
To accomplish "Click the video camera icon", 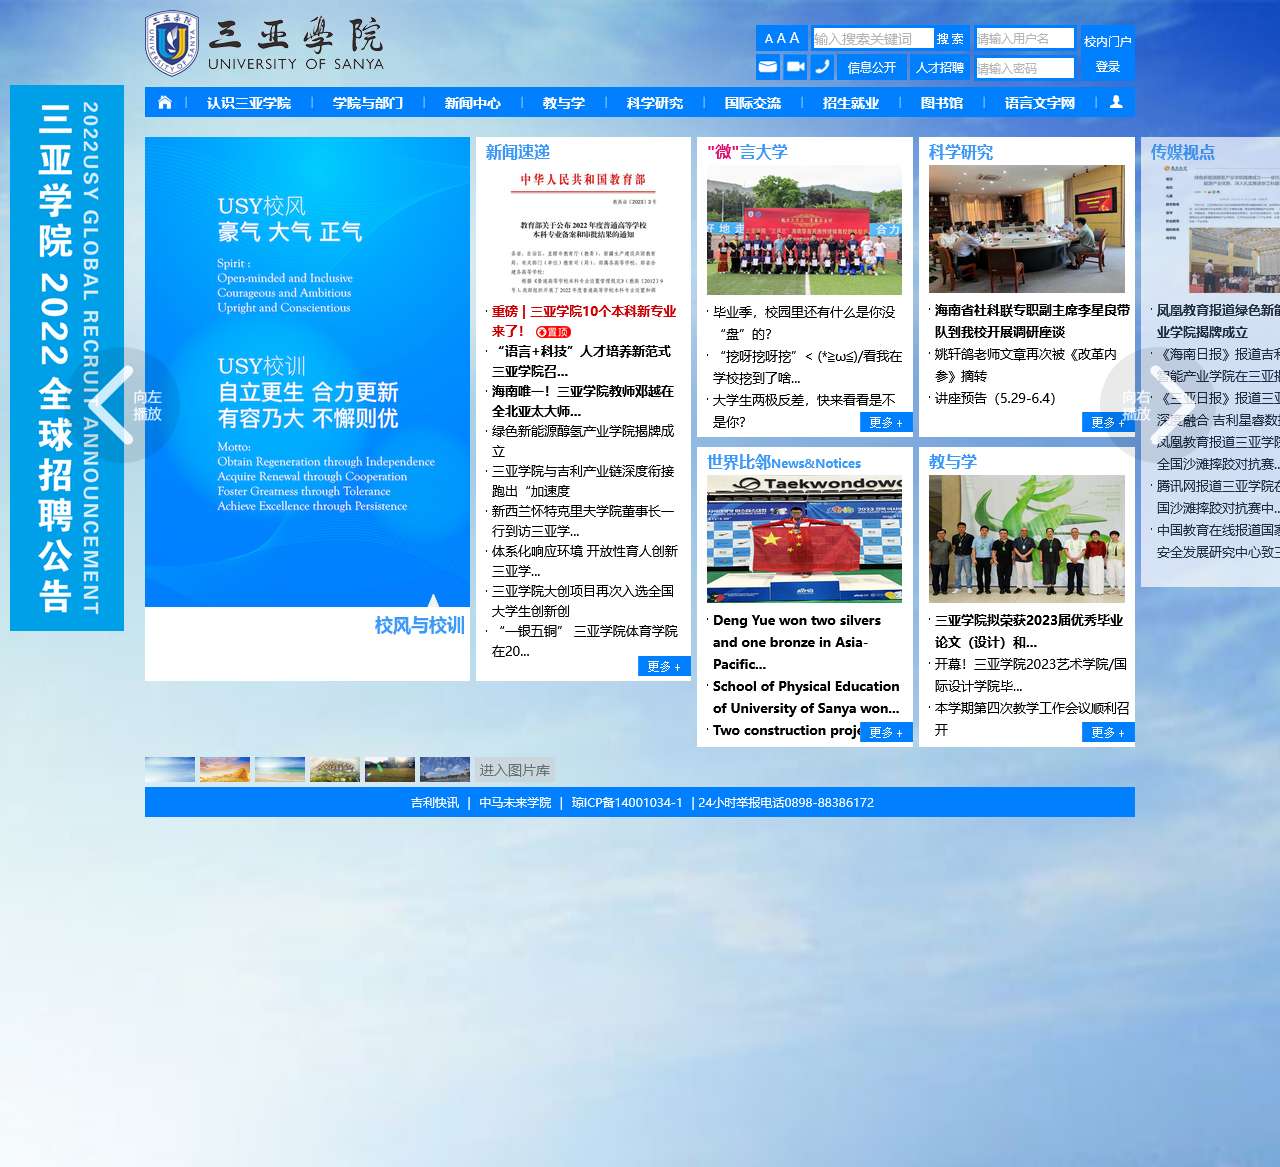I will click(795, 67).
